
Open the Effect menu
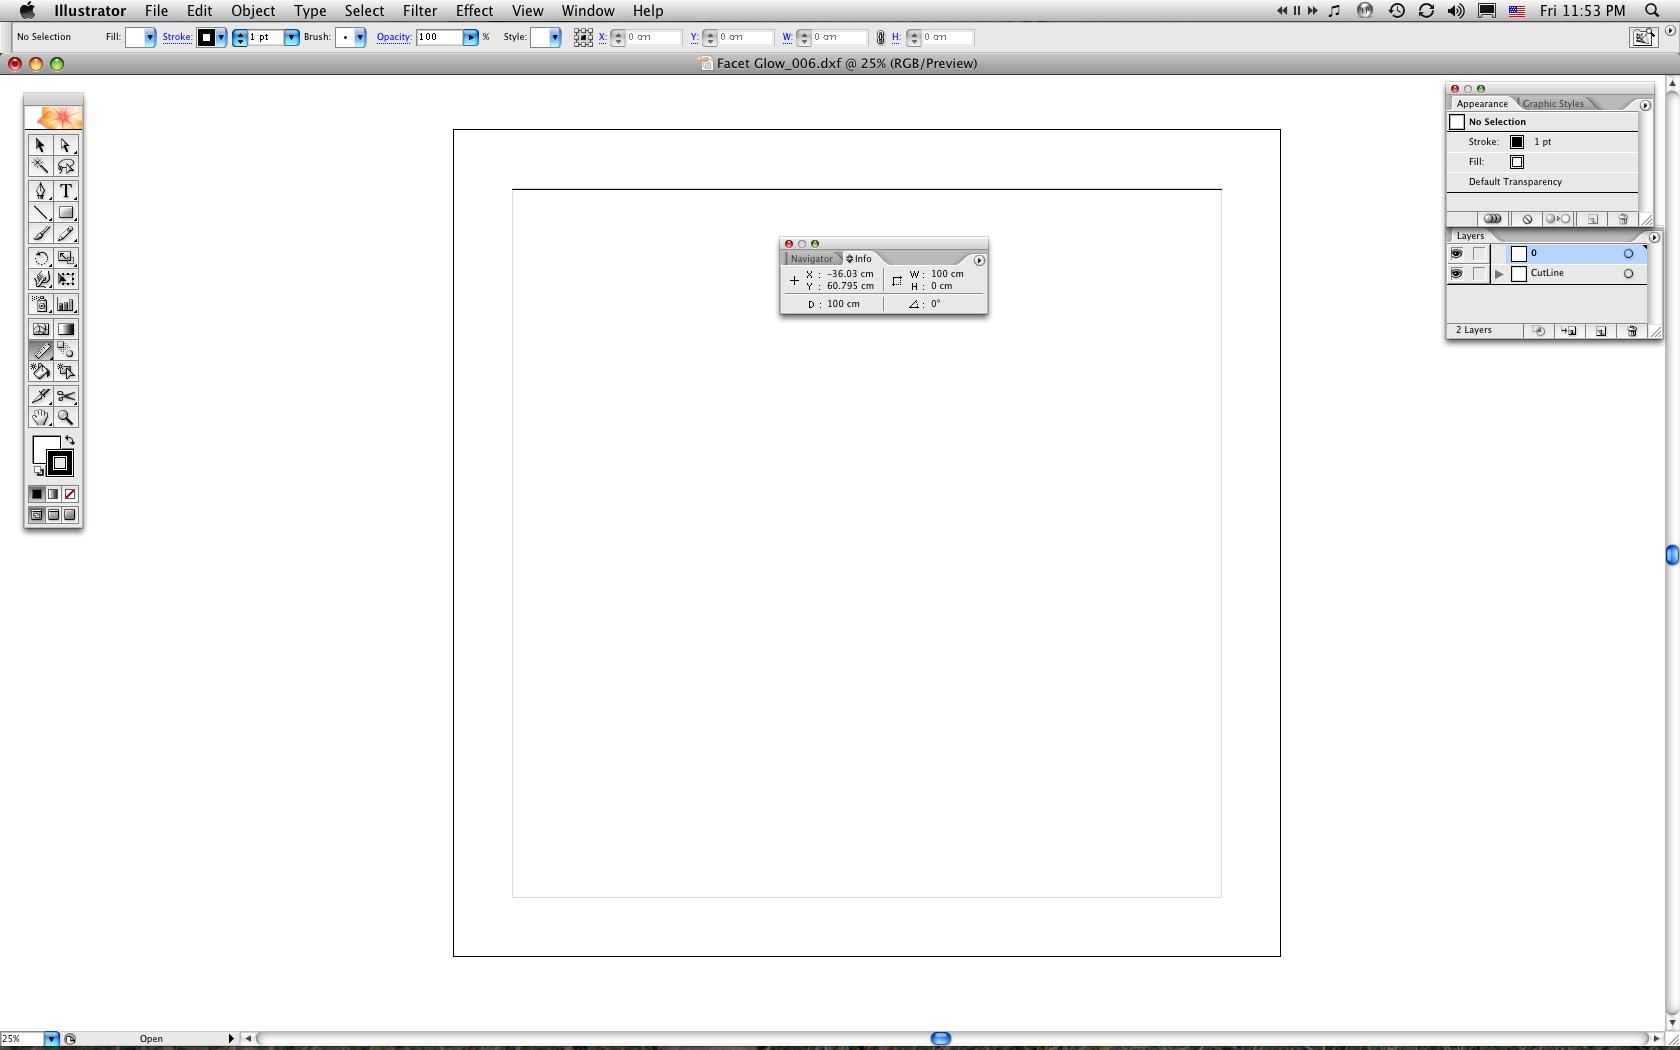[474, 11]
